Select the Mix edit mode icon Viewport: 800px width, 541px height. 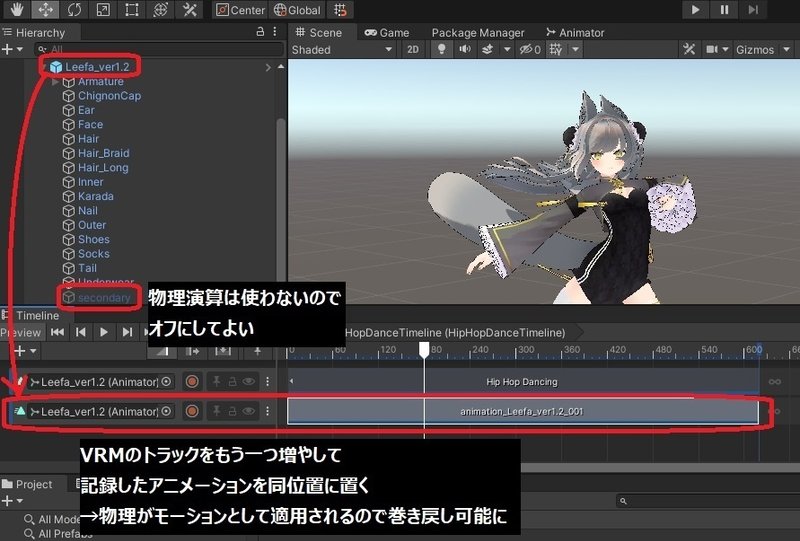coord(162,351)
